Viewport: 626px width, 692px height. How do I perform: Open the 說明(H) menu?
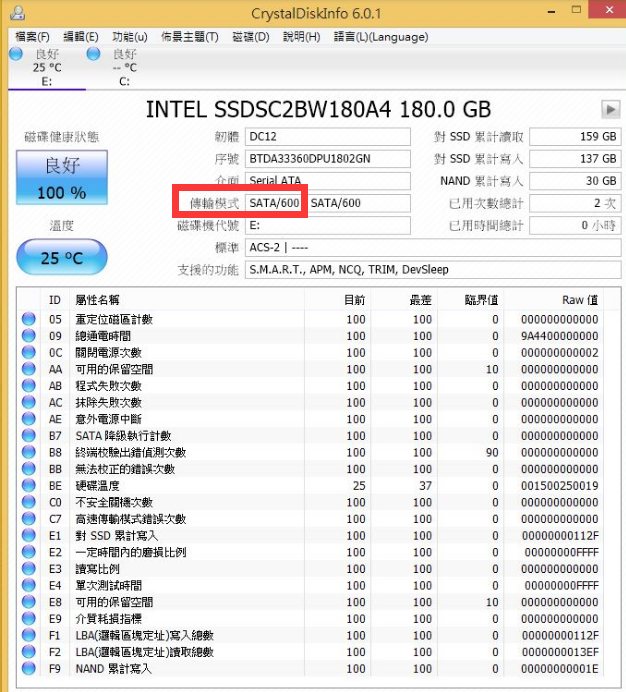[302, 37]
